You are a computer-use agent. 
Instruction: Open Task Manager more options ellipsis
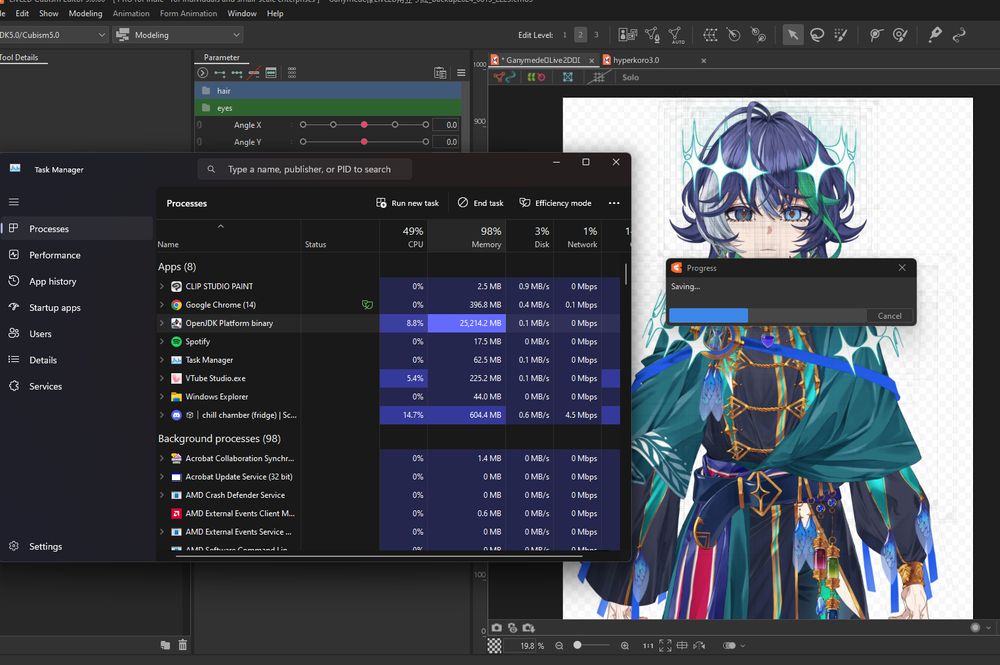pyautogui.click(x=614, y=203)
